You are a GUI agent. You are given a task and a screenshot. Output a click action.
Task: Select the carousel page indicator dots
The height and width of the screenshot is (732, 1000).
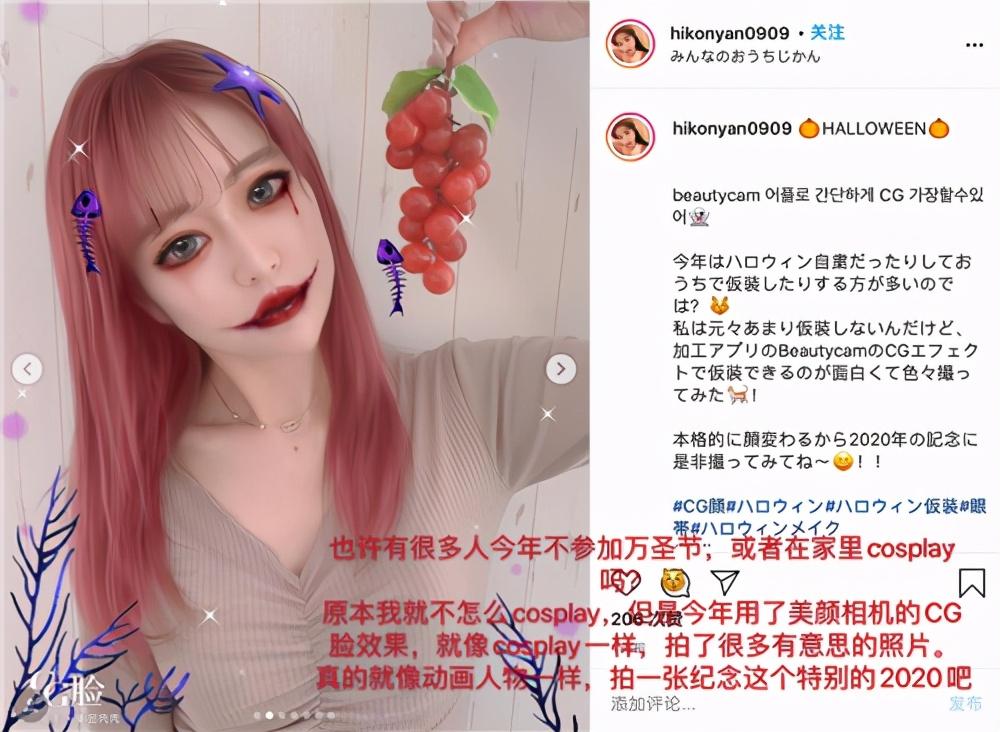295,715
